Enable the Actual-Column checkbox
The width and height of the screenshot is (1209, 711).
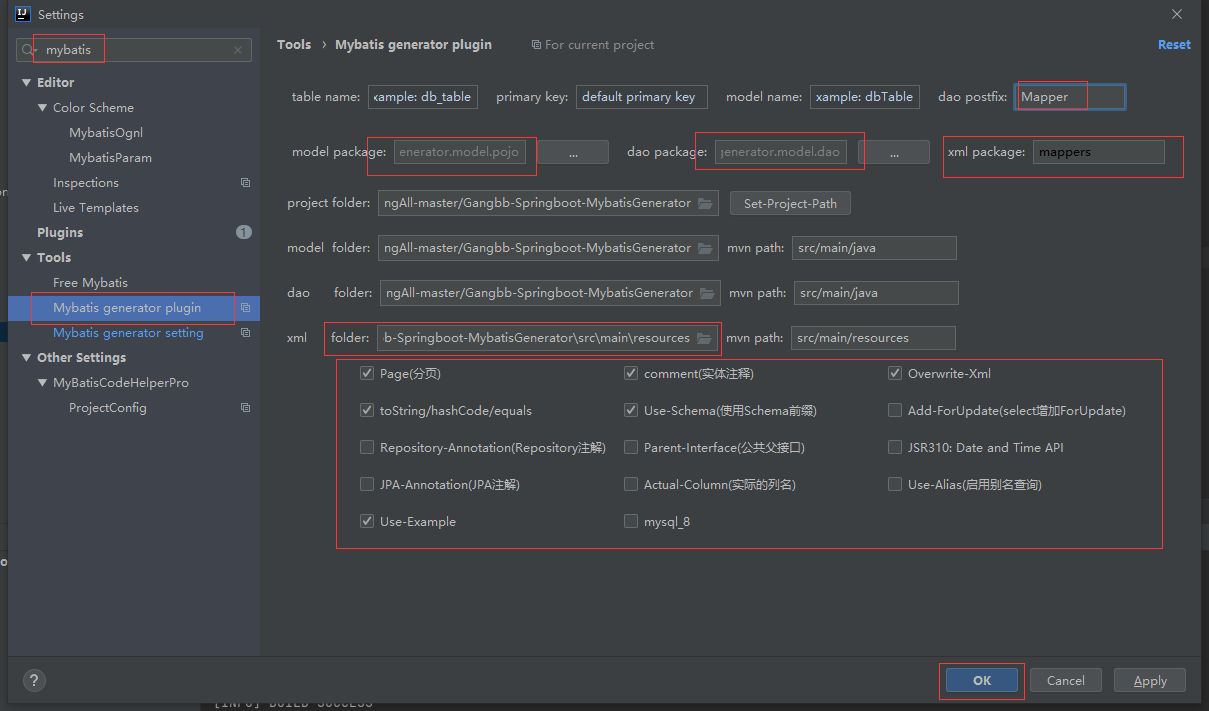click(631, 485)
